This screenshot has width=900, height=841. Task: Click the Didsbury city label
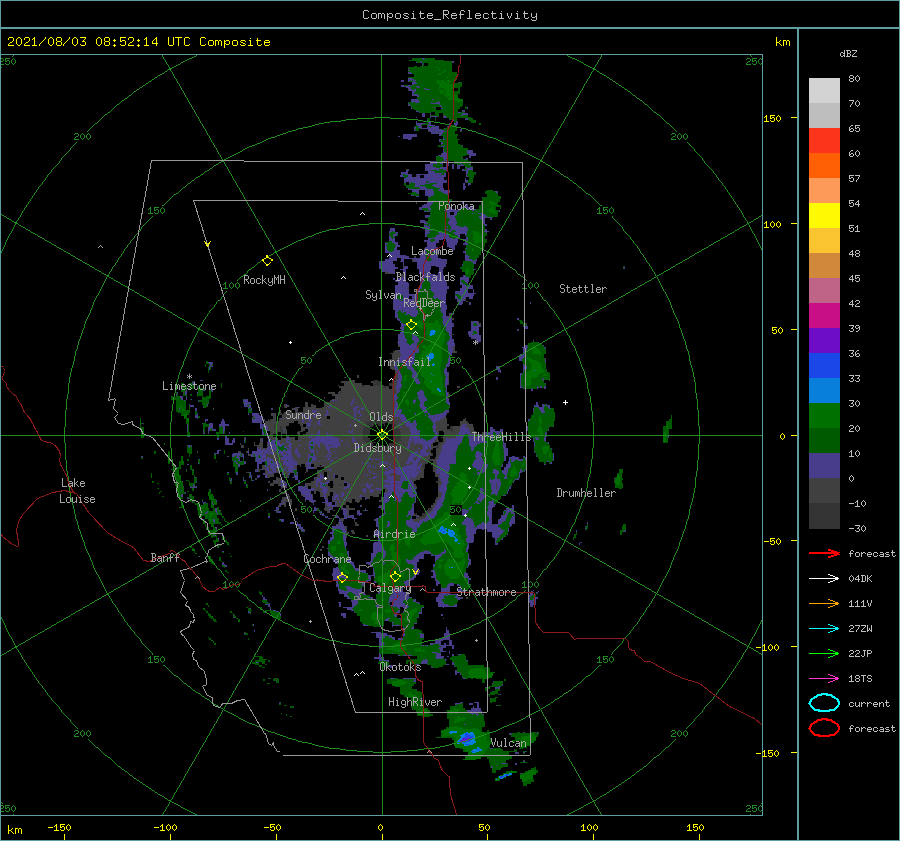pos(377,448)
